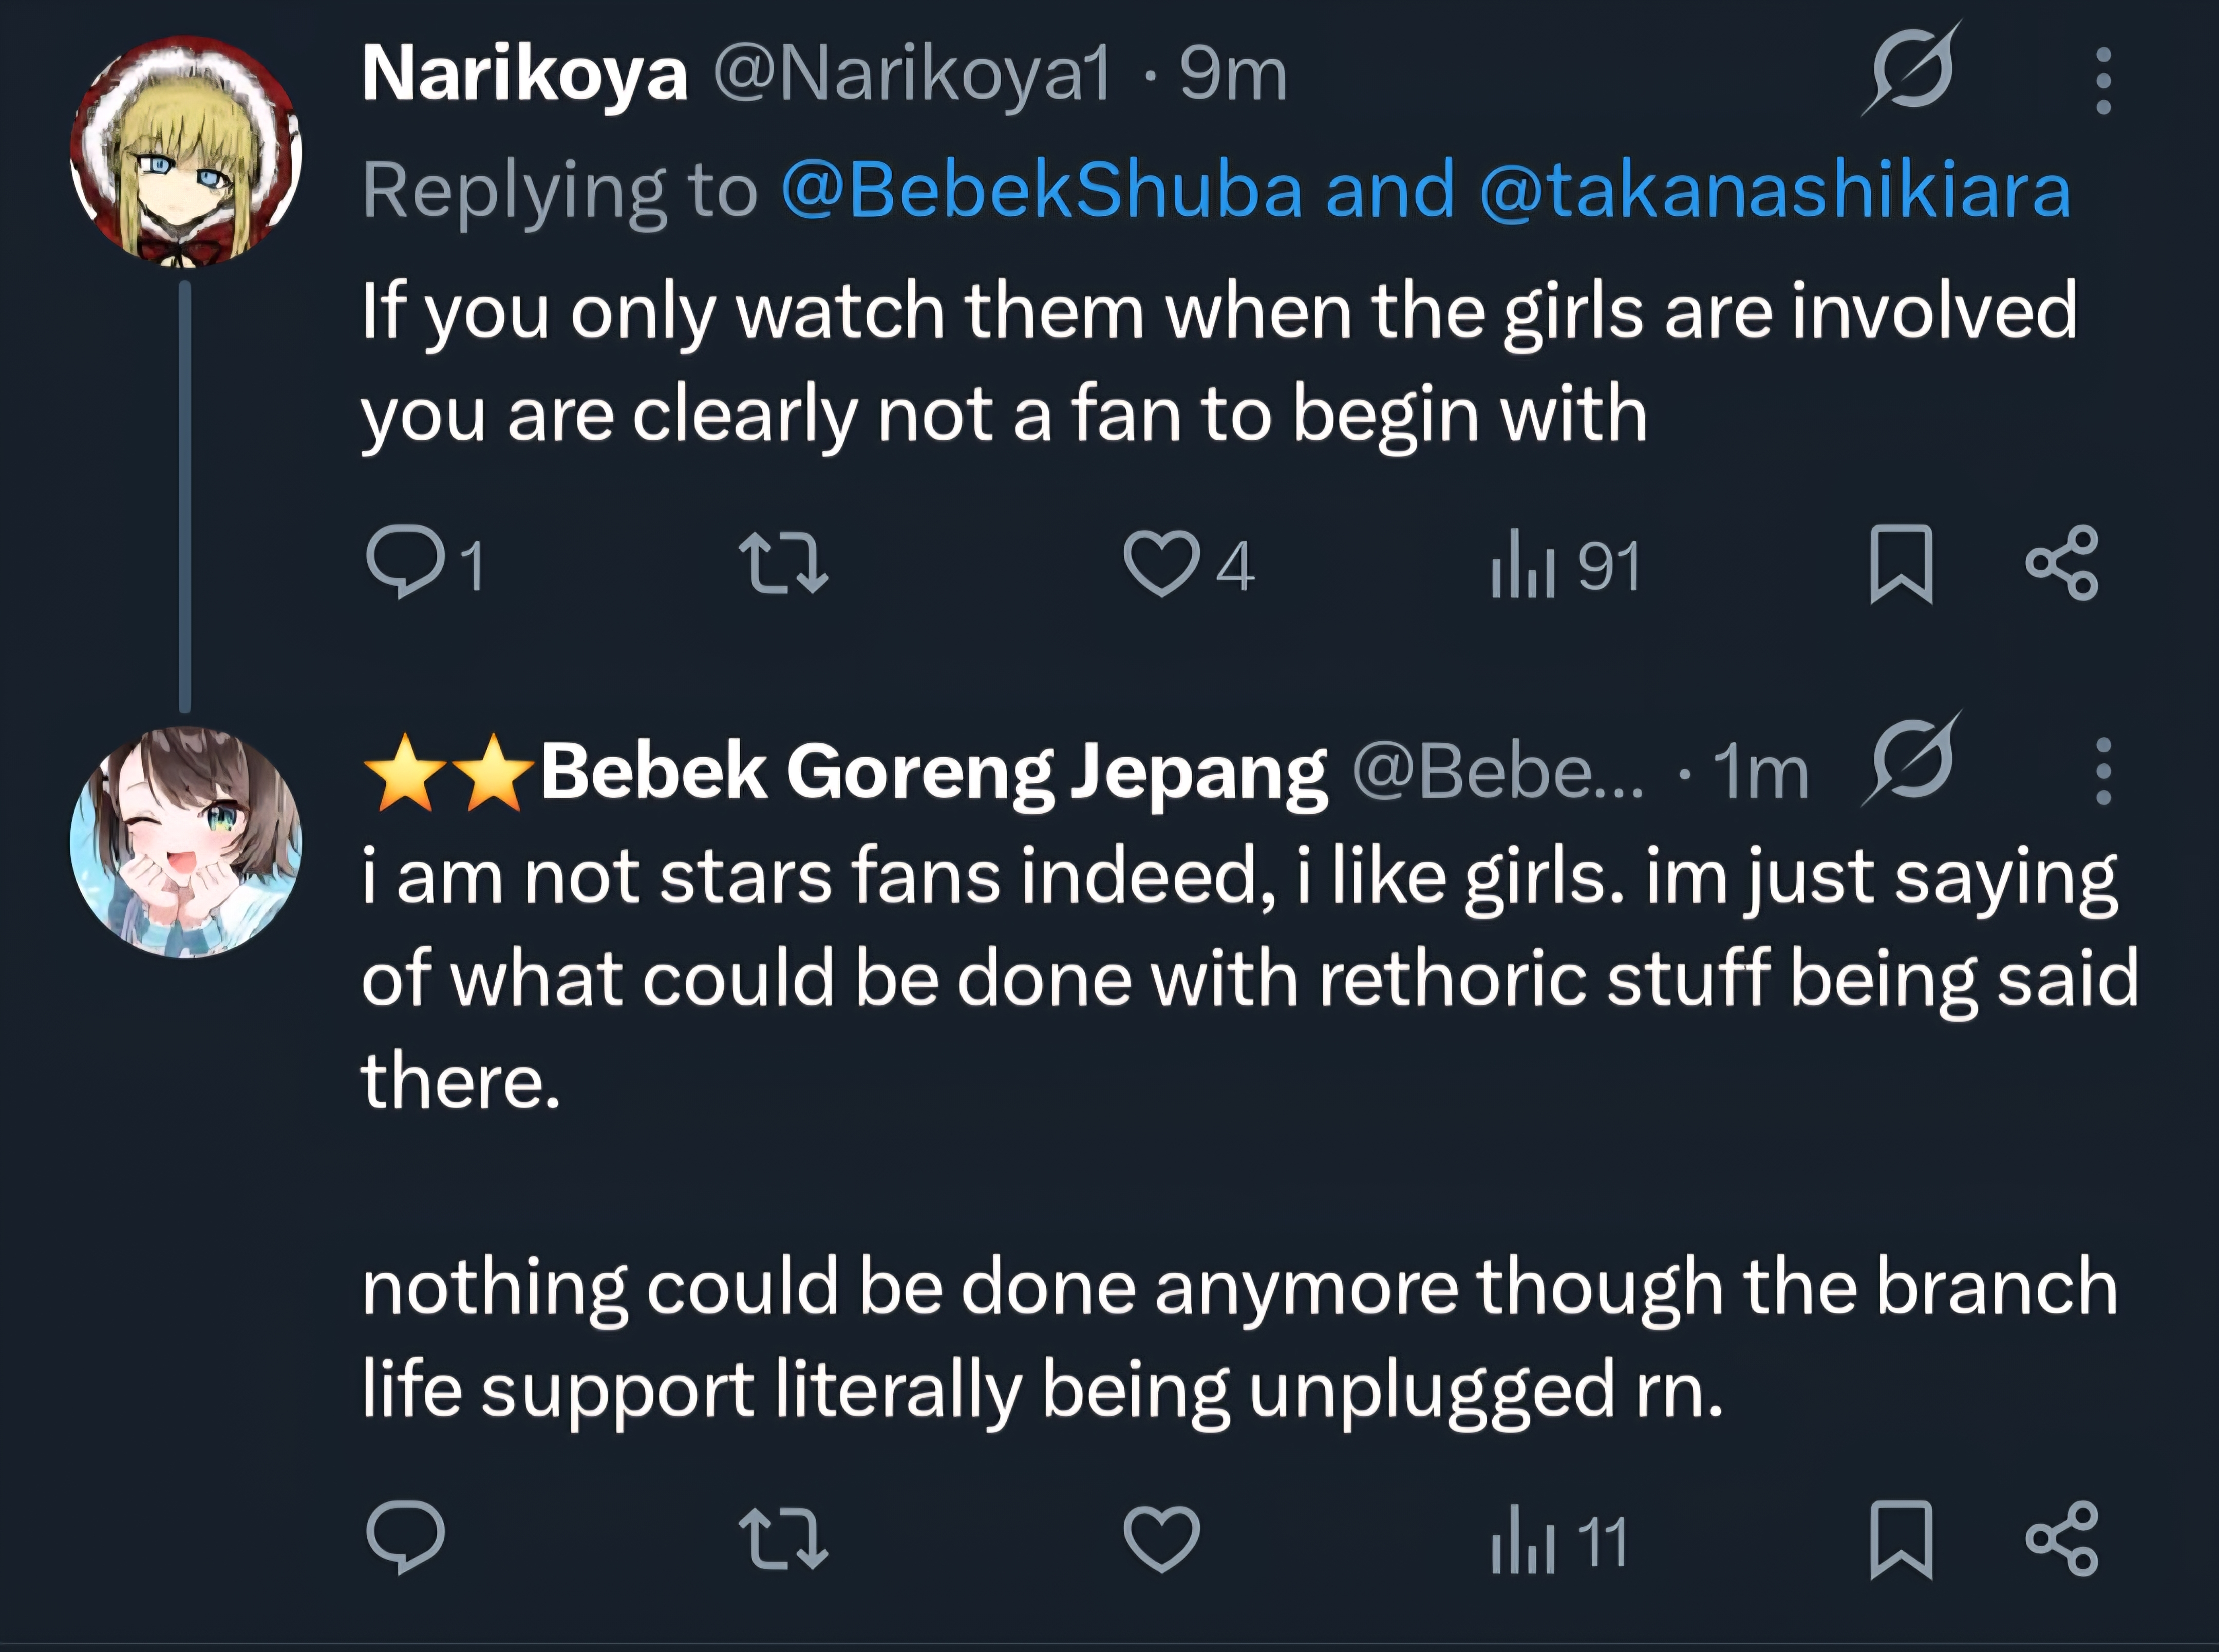Viewport: 2219px width, 1652px height.
Task: Open Narikoya's profile picture
Action: tap(185, 150)
